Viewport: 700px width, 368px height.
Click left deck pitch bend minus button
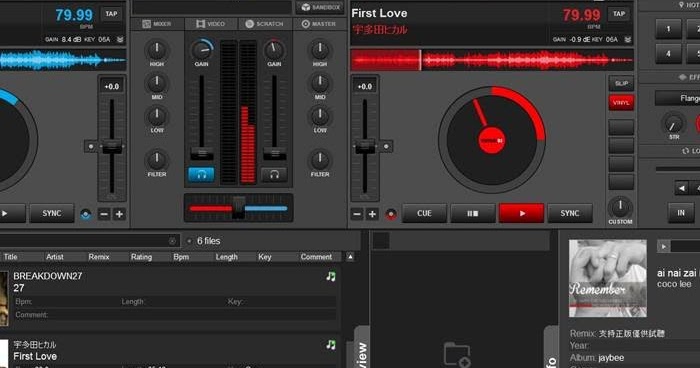104,214
